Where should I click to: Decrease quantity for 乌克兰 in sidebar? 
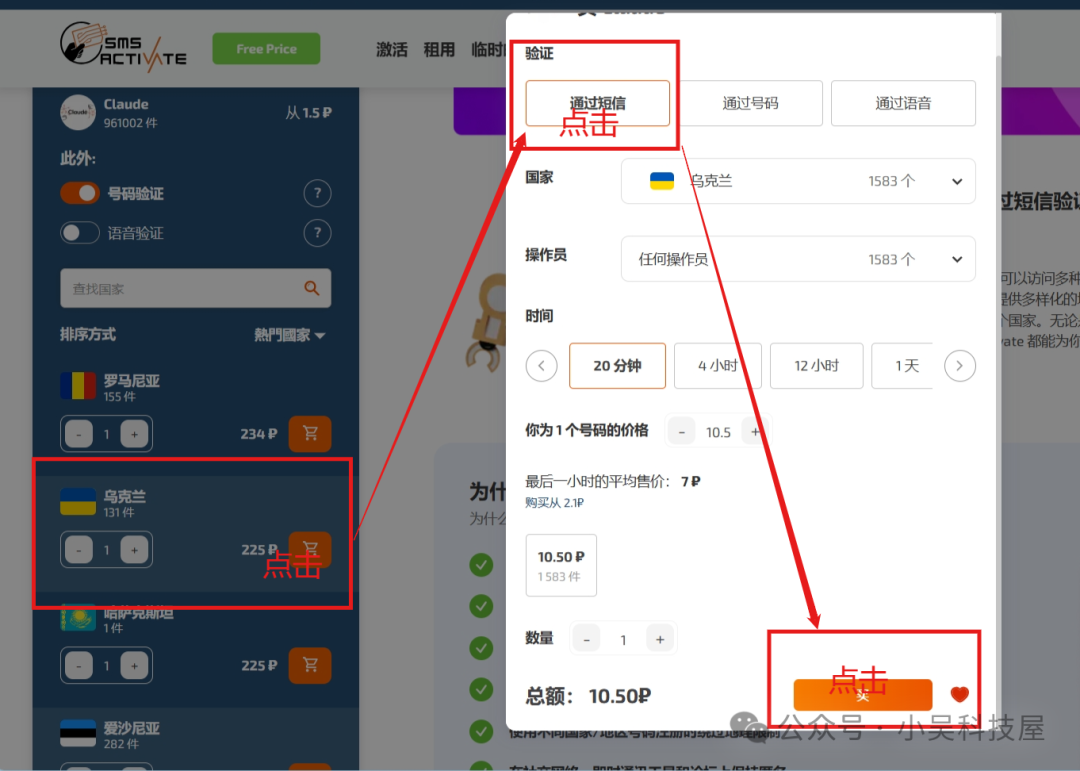coord(79,550)
